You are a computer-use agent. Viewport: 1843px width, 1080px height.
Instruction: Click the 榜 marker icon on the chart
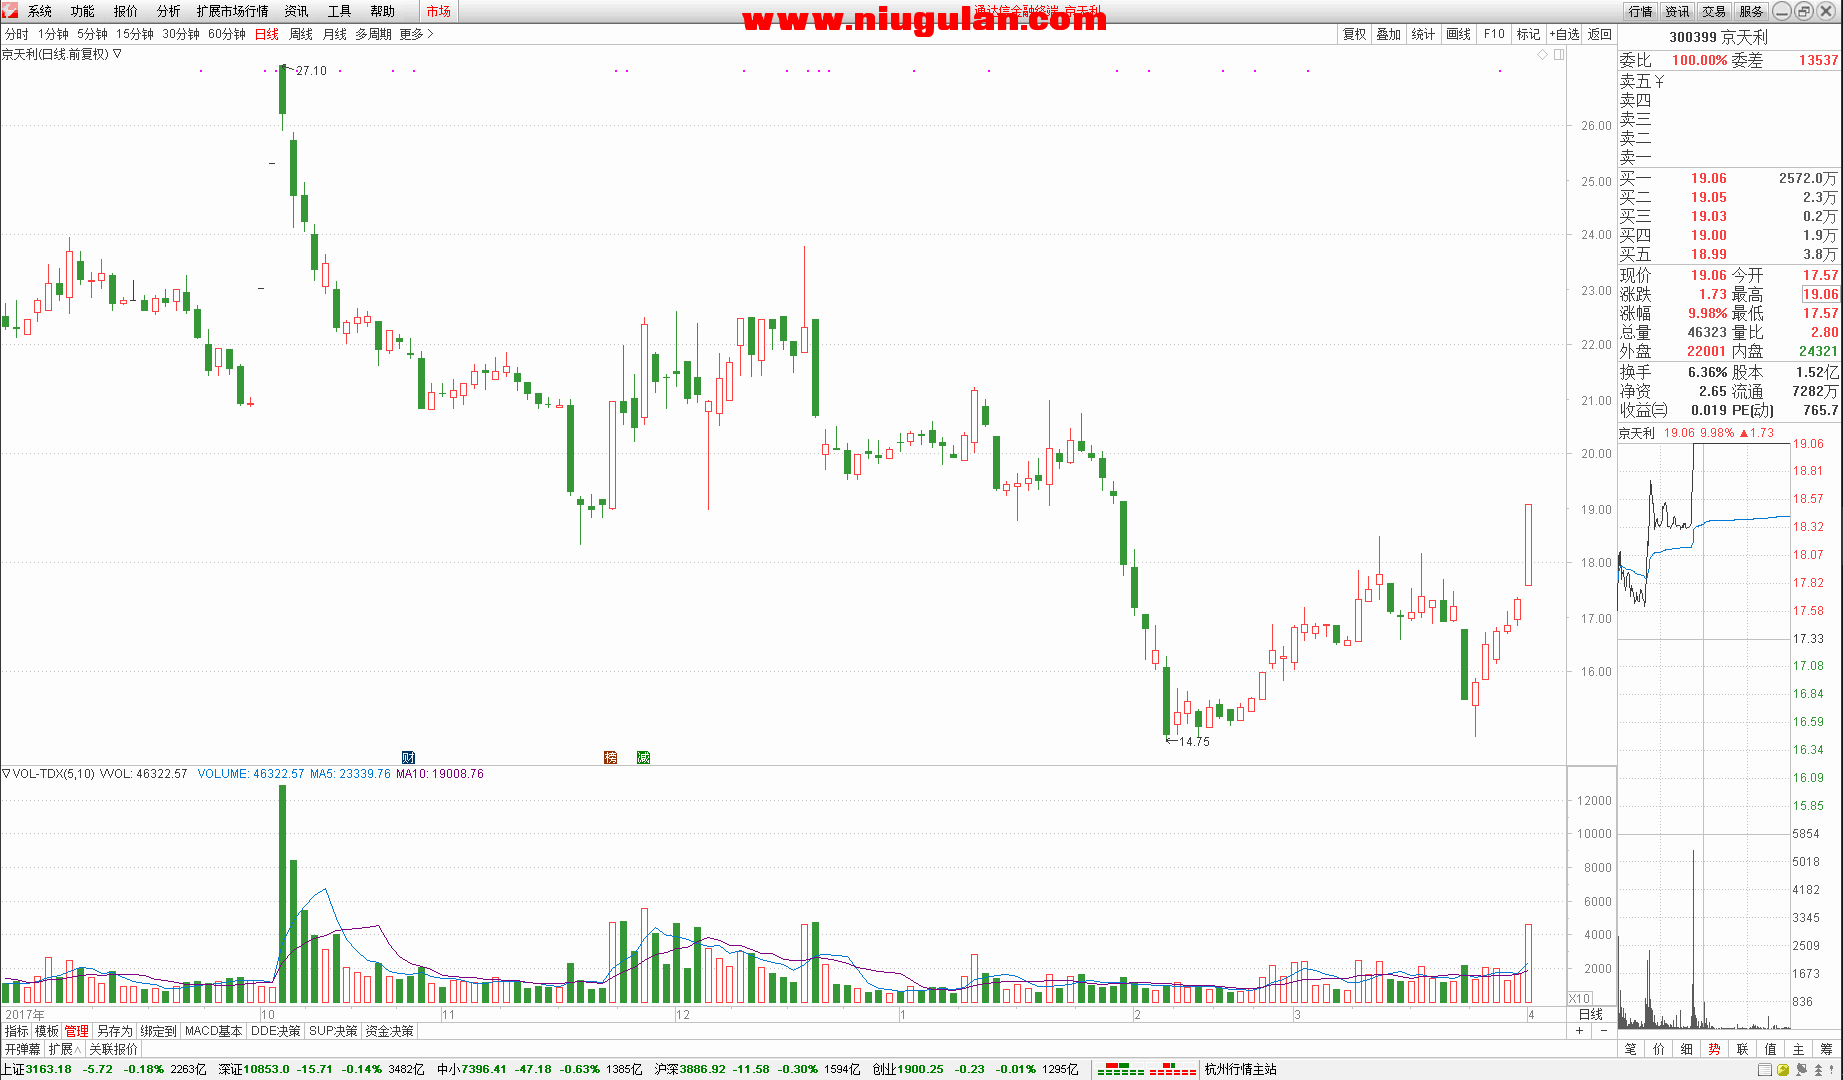pyautogui.click(x=610, y=757)
